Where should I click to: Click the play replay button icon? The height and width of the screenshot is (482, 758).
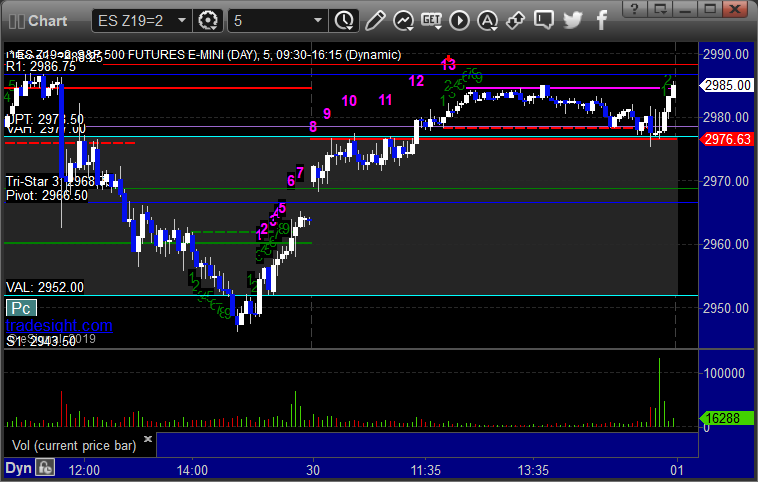[x=459, y=21]
